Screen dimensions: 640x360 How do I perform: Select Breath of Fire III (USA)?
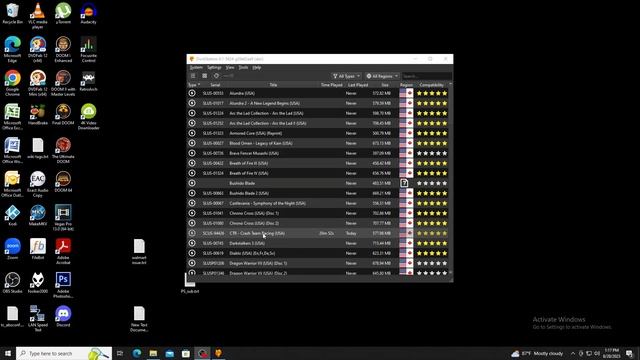click(x=318, y=163)
